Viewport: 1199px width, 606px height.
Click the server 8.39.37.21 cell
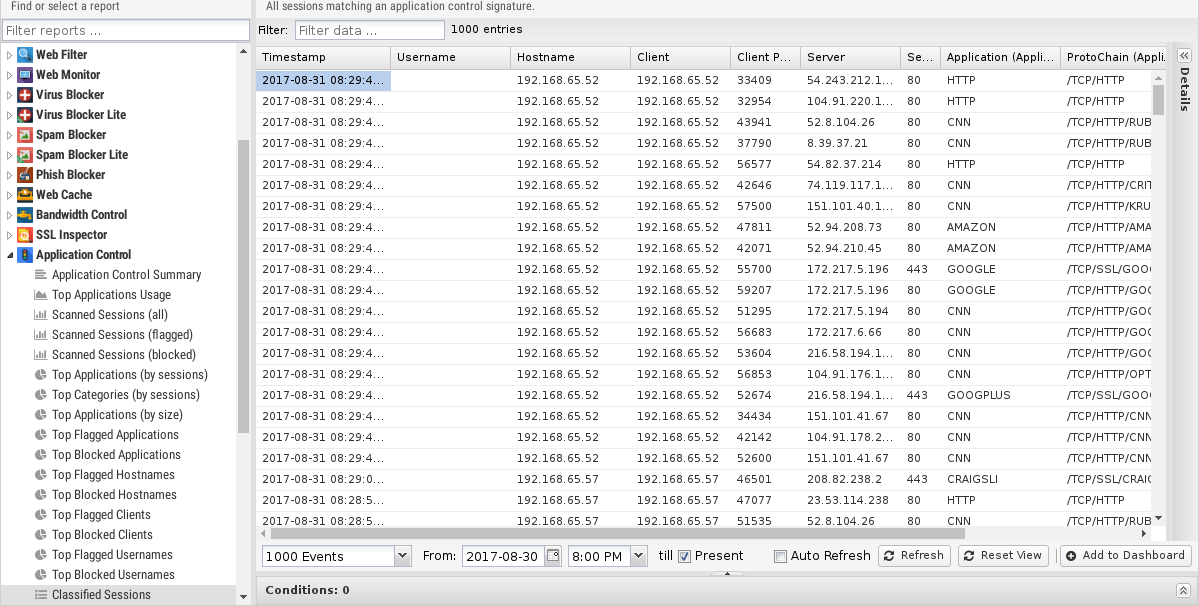850,143
